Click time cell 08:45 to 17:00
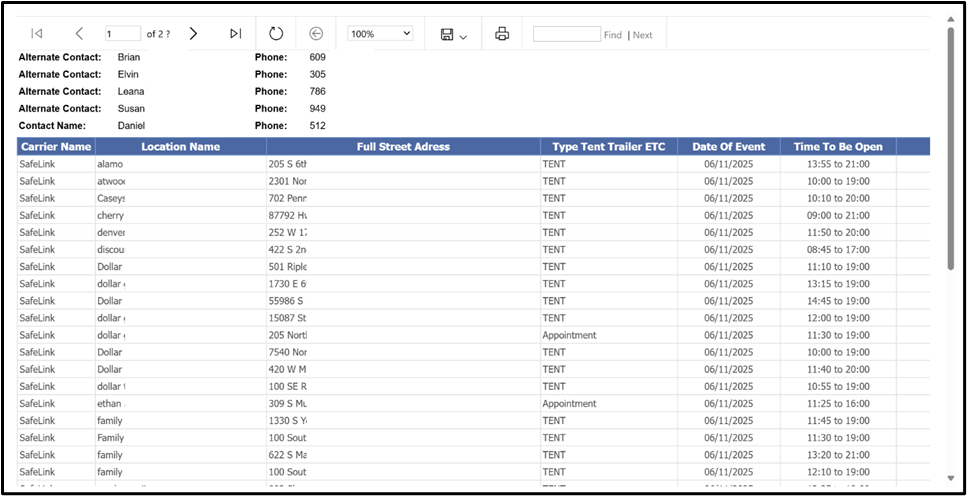967x496 pixels. [838, 250]
